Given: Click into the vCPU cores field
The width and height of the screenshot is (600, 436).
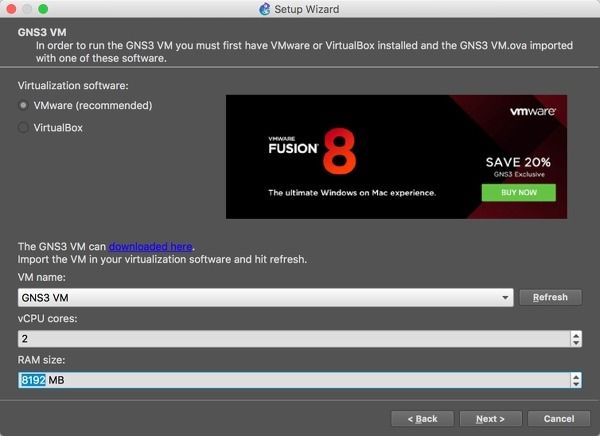Looking at the screenshot, I should click(294, 339).
